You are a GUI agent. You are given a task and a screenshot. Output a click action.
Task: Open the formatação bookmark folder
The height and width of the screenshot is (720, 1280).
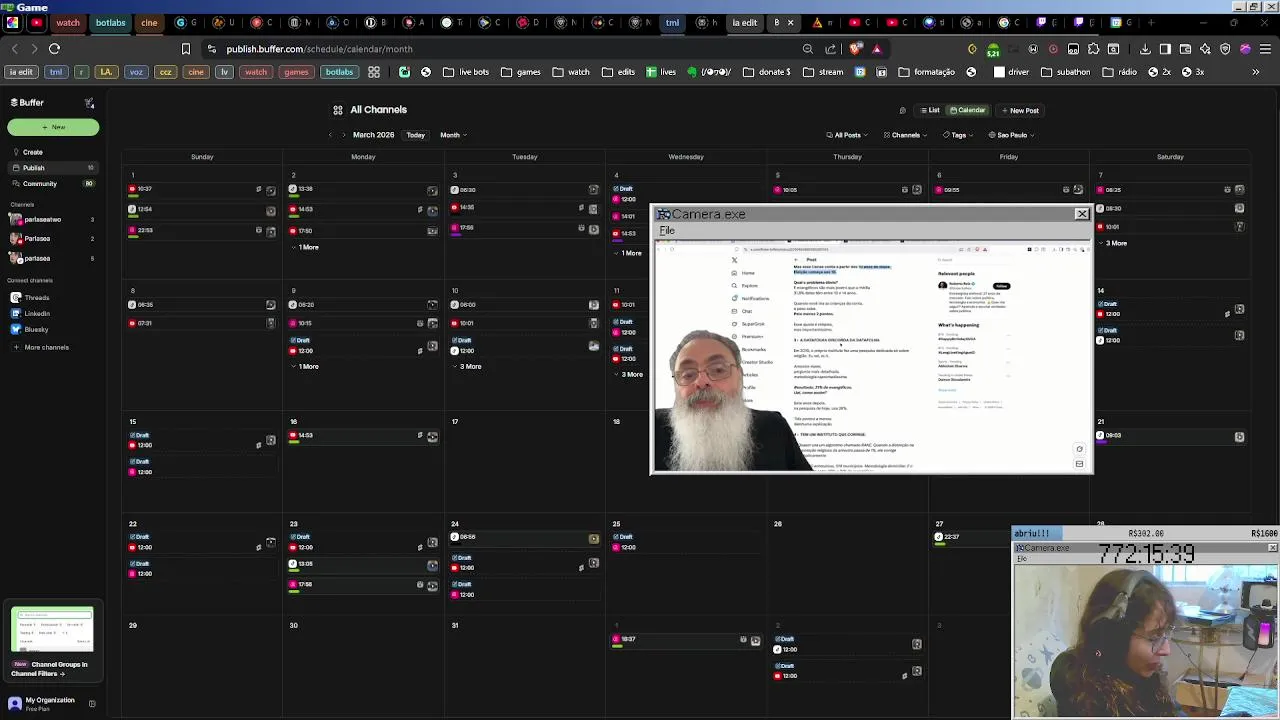[x=927, y=72]
